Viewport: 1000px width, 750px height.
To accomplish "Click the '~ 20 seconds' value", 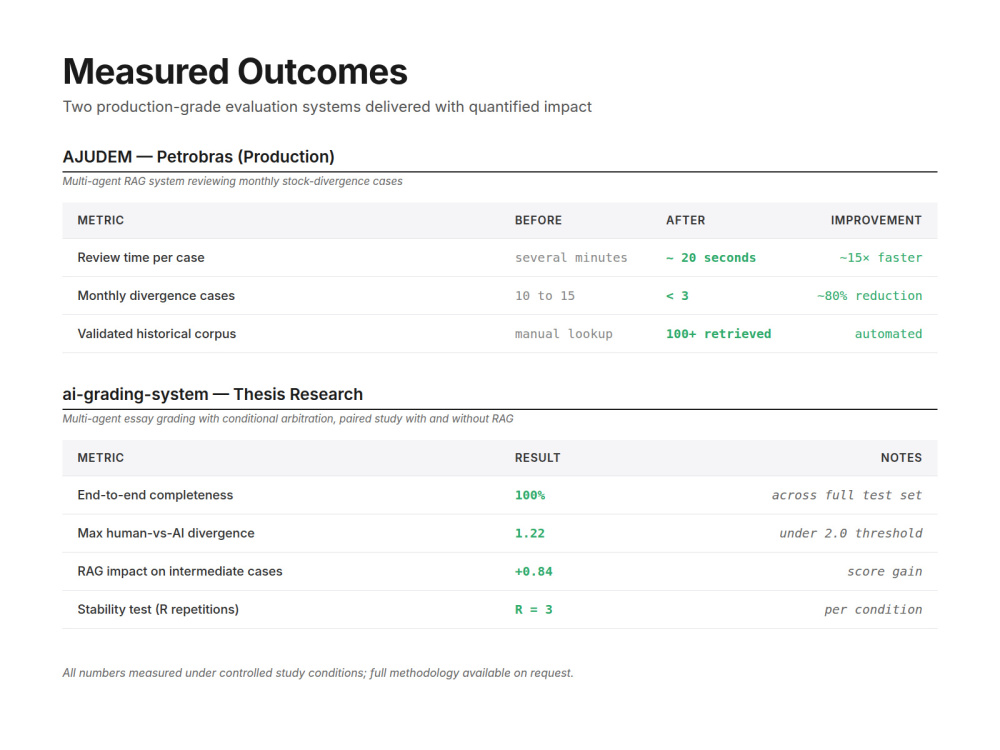I will (x=710, y=258).
